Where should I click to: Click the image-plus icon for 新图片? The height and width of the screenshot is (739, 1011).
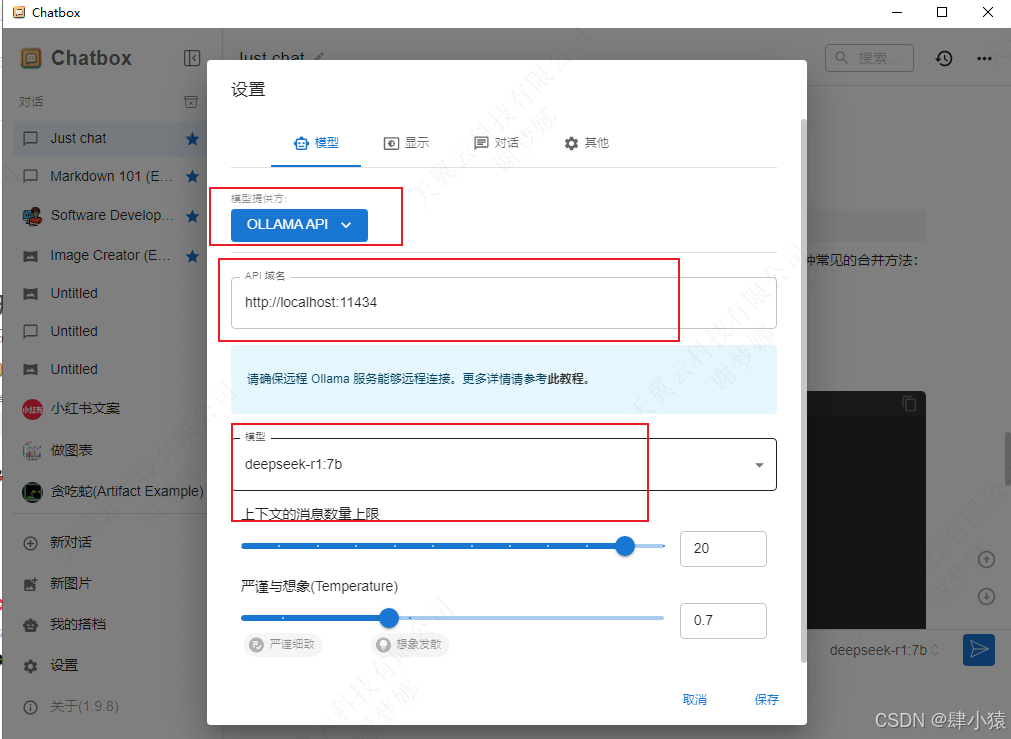click(x=30, y=584)
